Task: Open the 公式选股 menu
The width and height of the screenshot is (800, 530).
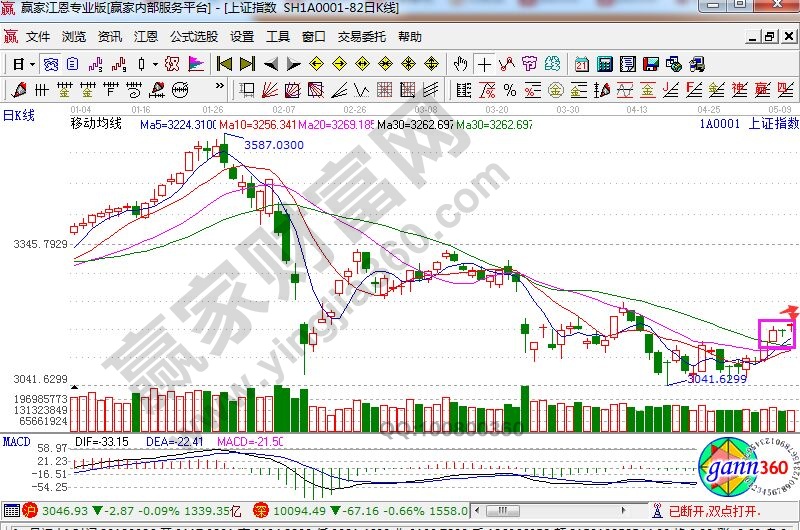Action: coord(194,37)
